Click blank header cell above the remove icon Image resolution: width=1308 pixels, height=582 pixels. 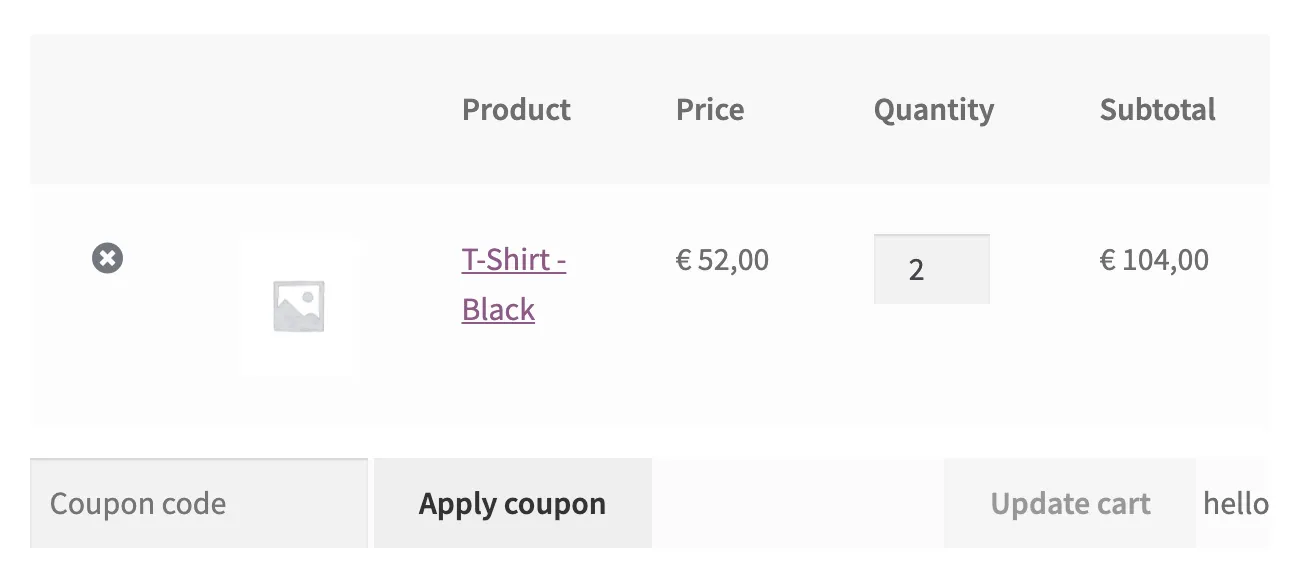(x=107, y=109)
